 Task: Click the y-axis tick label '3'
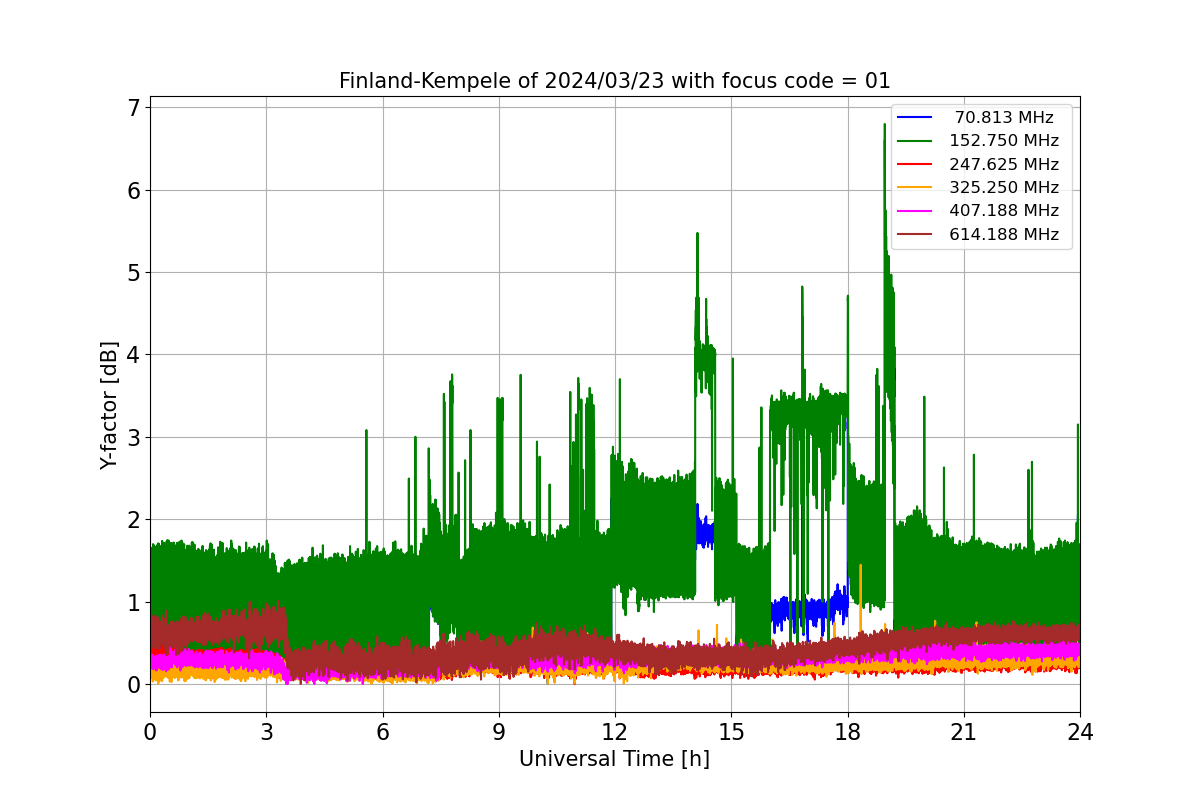(132, 437)
